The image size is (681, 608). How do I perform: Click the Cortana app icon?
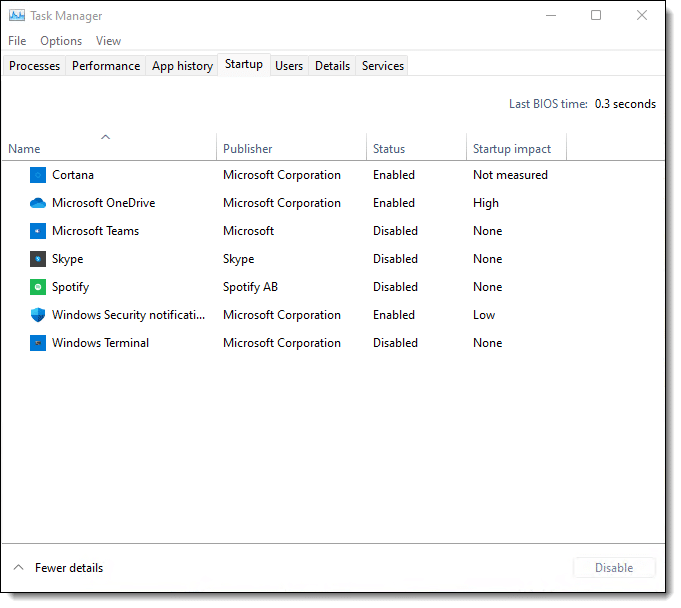coord(38,175)
